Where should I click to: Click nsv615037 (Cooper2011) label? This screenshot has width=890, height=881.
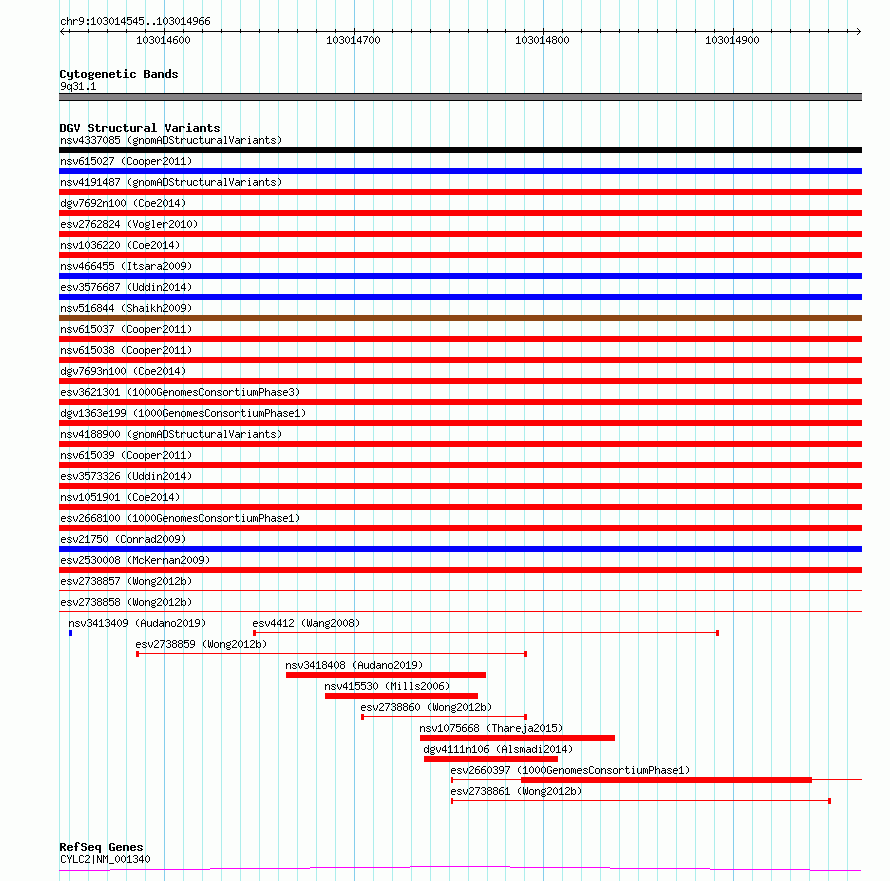126,329
